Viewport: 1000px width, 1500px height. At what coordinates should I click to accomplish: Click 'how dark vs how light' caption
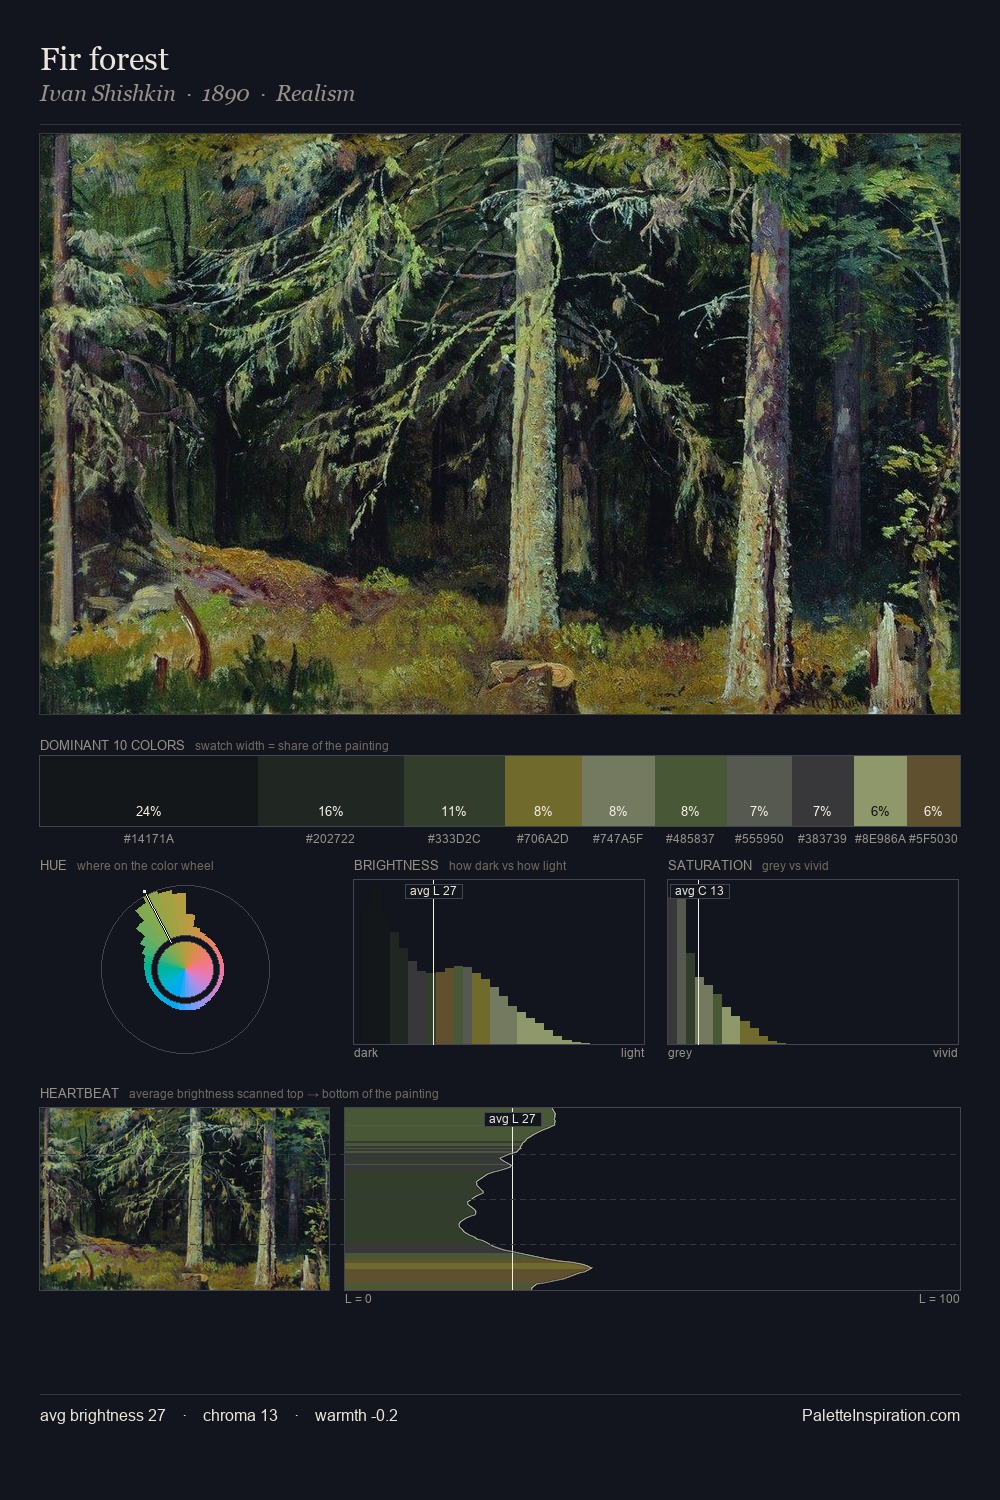508,866
